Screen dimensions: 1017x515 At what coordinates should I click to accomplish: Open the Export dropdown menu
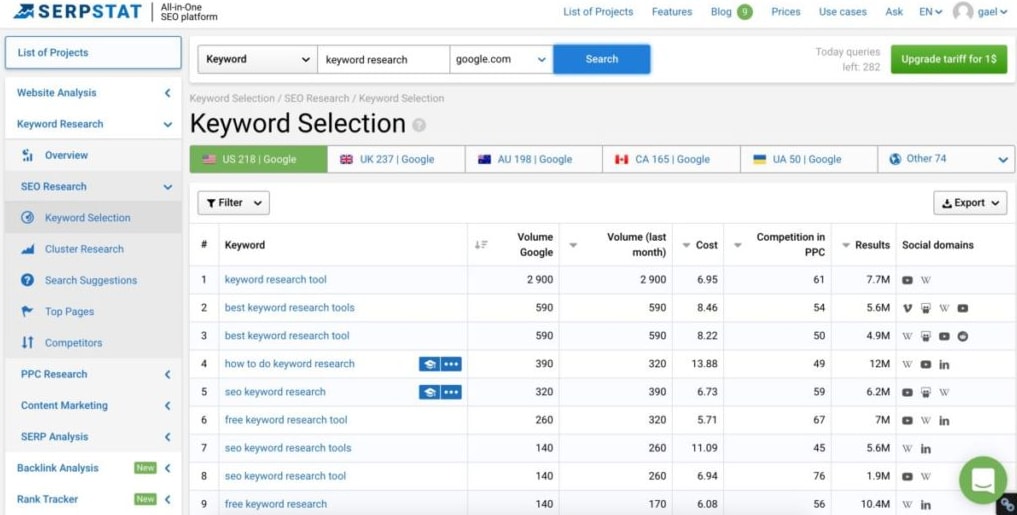[x=970, y=203]
